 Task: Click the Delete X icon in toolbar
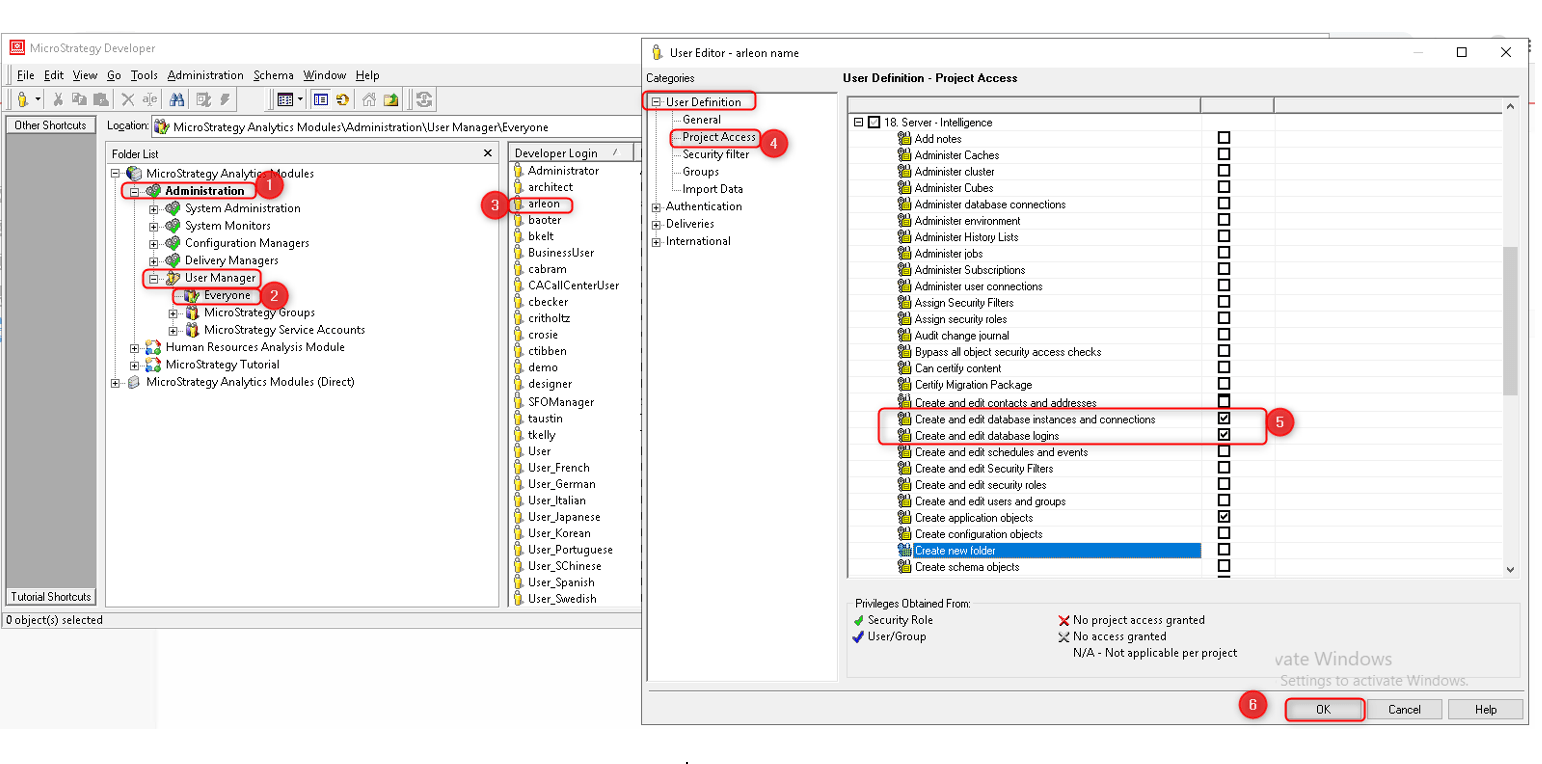pyautogui.click(x=128, y=99)
